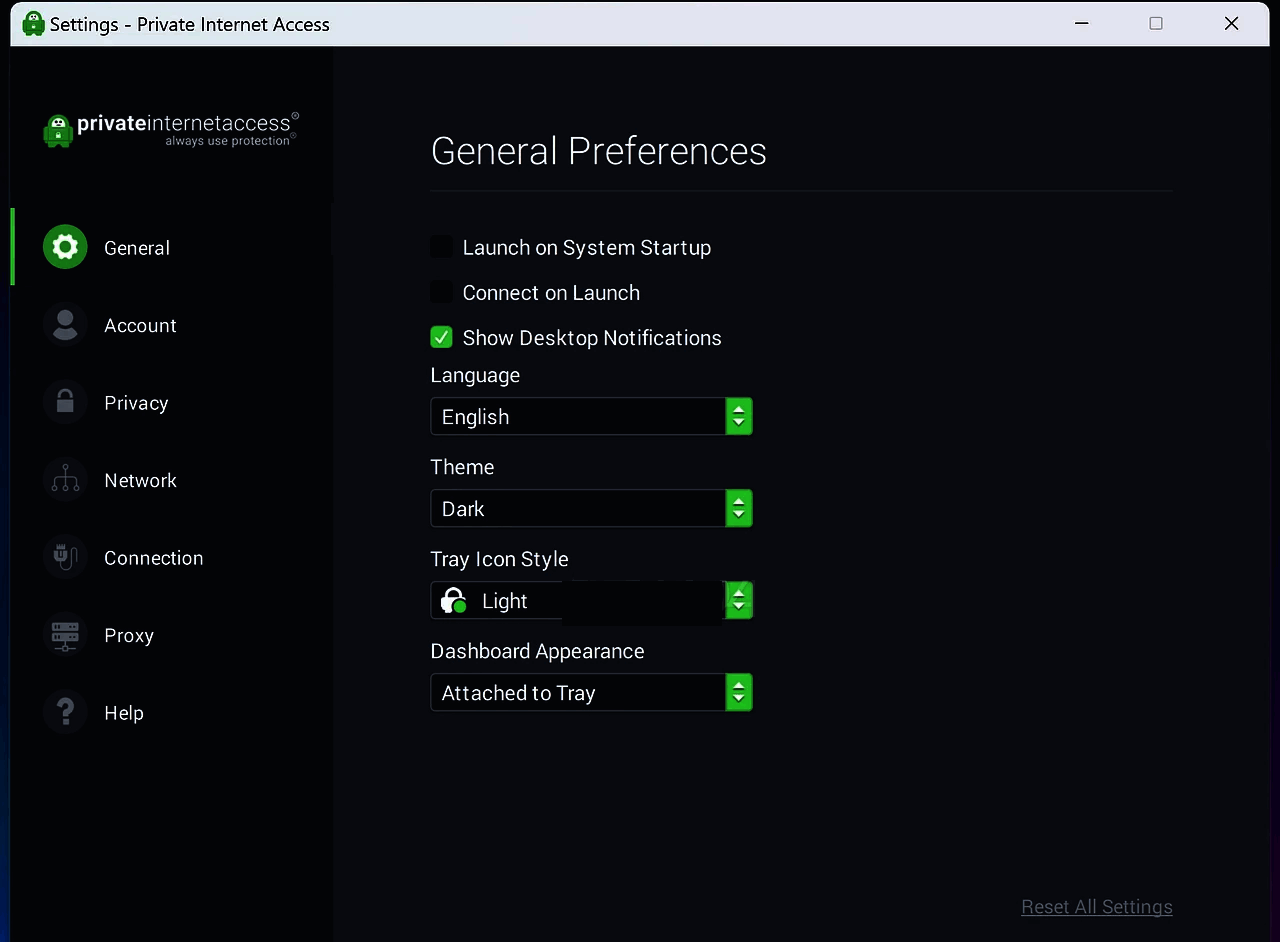Open the Language dropdown
Viewport: 1280px width, 942px height.
(x=590, y=417)
